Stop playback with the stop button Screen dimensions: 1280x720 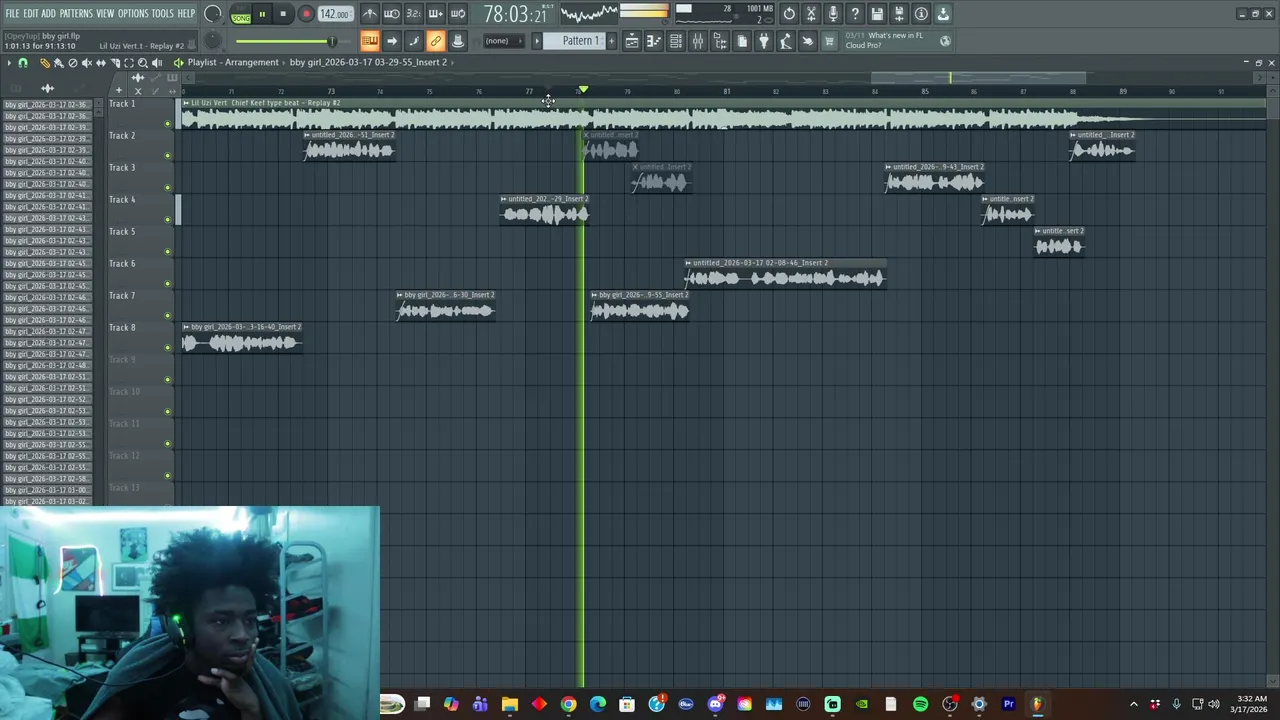[283, 14]
